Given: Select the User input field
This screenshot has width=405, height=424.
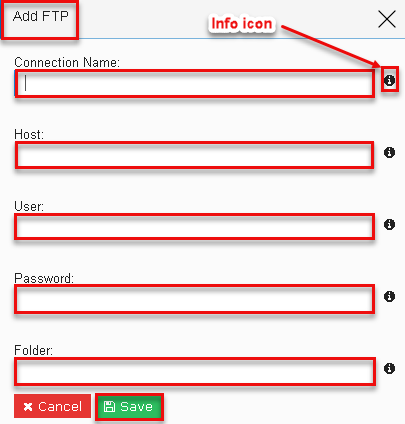Looking at the screenshot, I should (x=194, y=227).
